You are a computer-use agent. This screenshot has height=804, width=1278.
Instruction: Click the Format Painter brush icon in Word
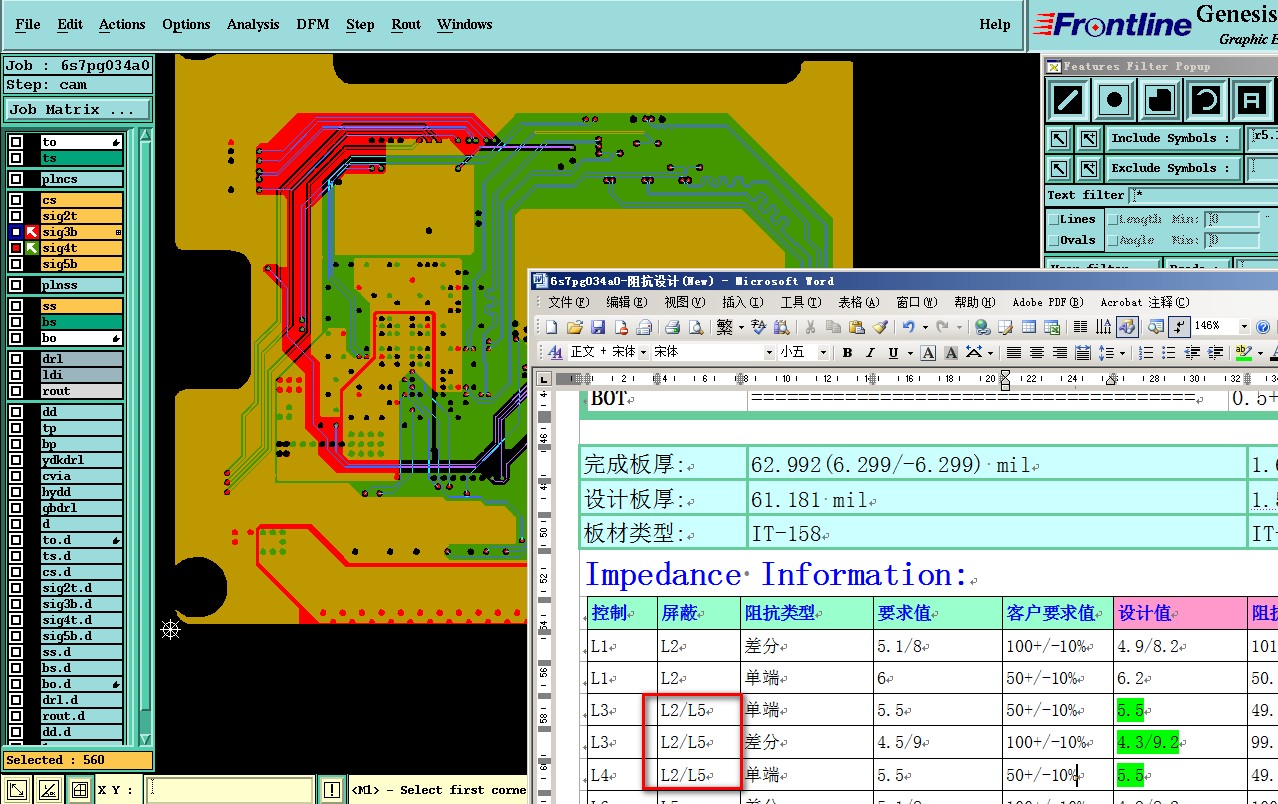click(880, 327)
